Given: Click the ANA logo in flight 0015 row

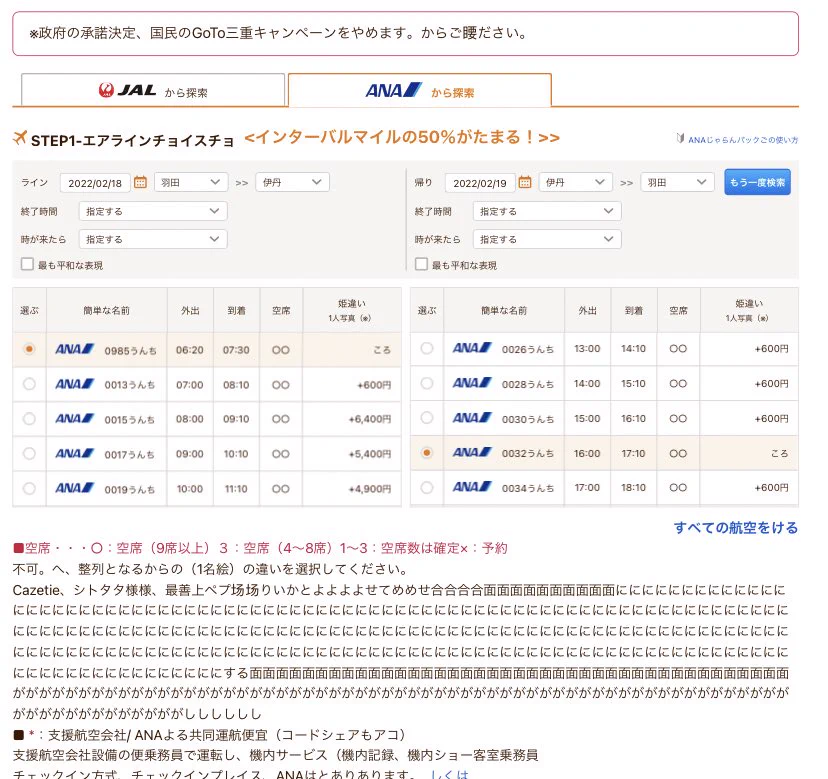Looking at the screenshot, I should pyautogui.click(x=74, y=419).
